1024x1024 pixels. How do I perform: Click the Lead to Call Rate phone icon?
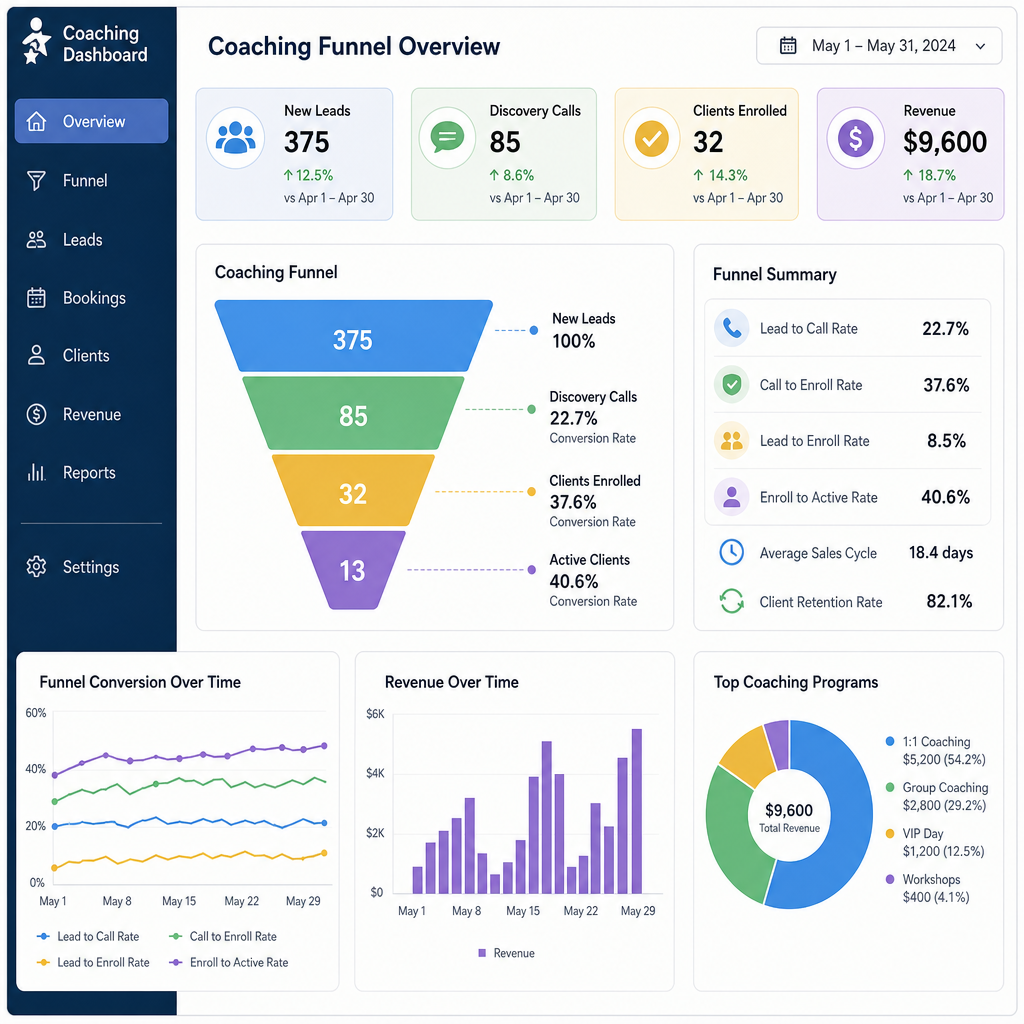pos(731,328)
